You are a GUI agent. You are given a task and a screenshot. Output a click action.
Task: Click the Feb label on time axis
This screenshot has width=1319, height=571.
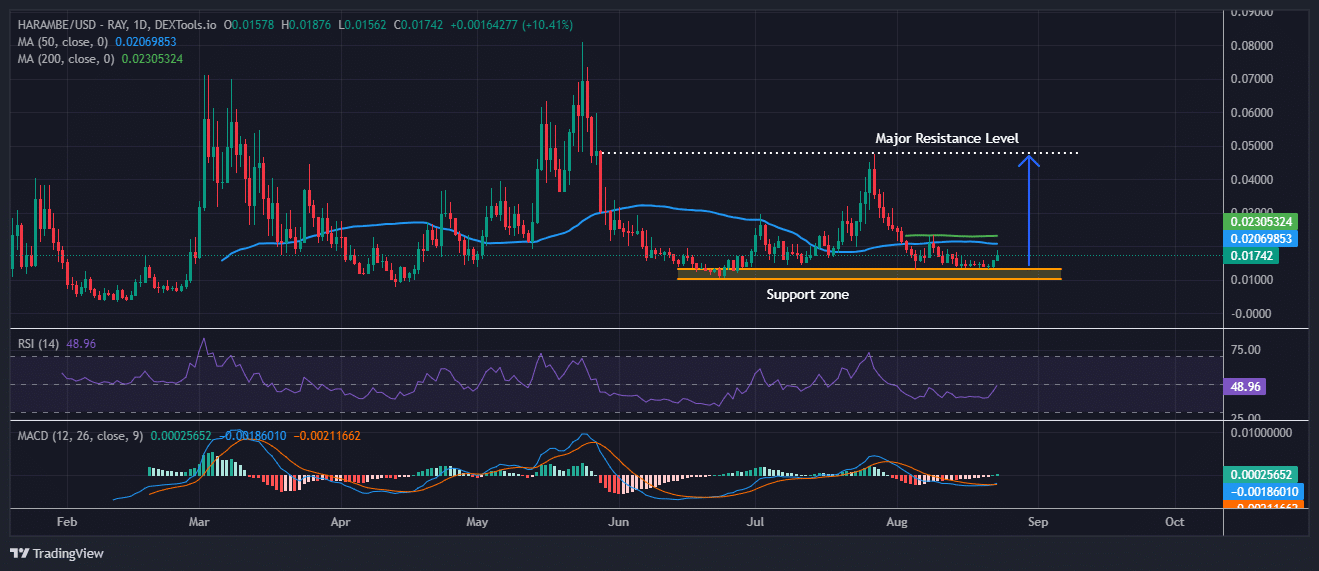click(x=66, y=522)
